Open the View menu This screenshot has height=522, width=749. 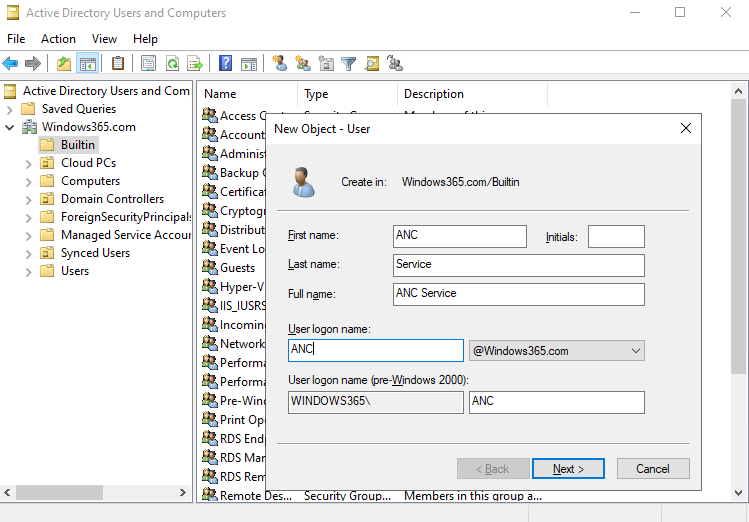pyautogui.click(x=104, y=39)
